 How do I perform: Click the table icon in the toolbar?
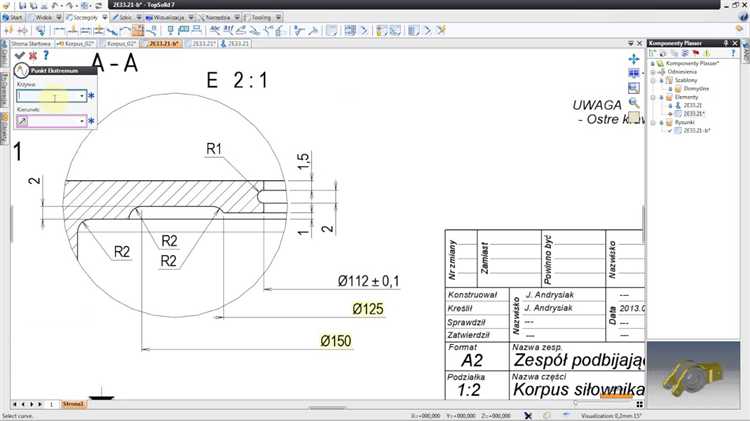[350, 31]
